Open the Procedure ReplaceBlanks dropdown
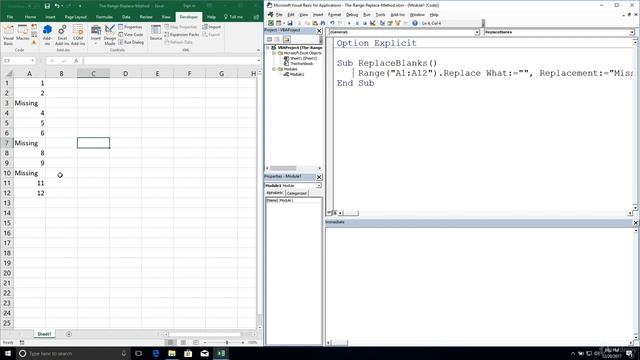Image resolution: width=640 pixels, height=360 pixels. 631,32
